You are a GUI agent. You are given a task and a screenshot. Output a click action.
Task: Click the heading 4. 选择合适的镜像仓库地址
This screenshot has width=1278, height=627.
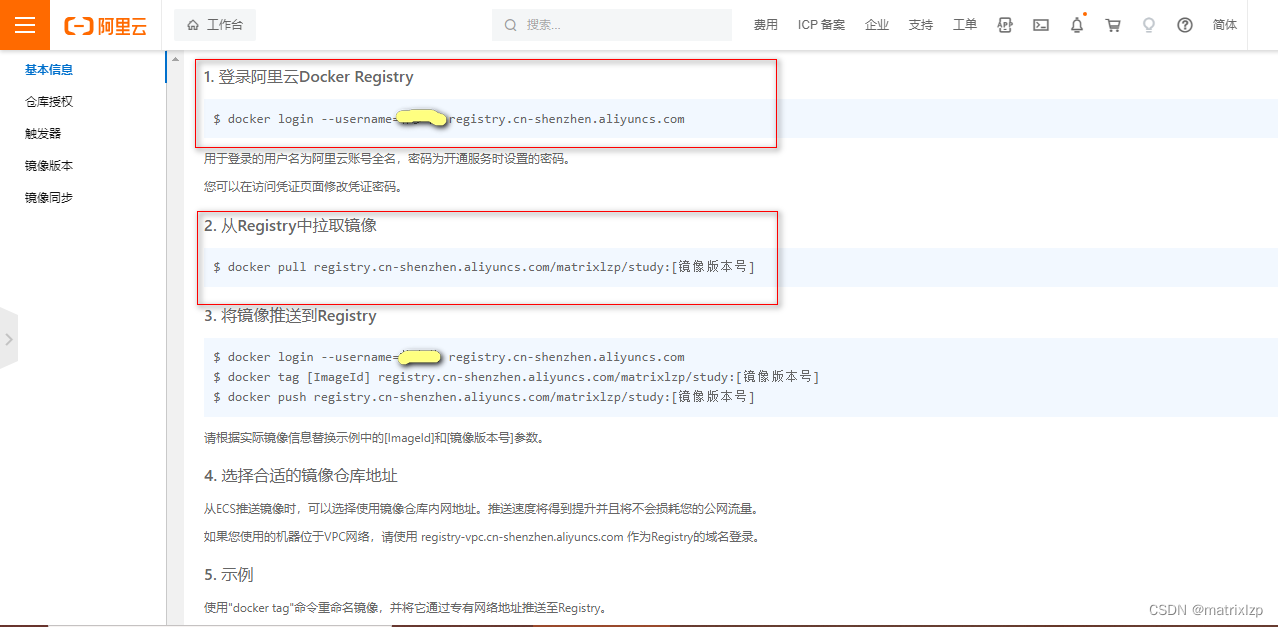pos(300,475)
